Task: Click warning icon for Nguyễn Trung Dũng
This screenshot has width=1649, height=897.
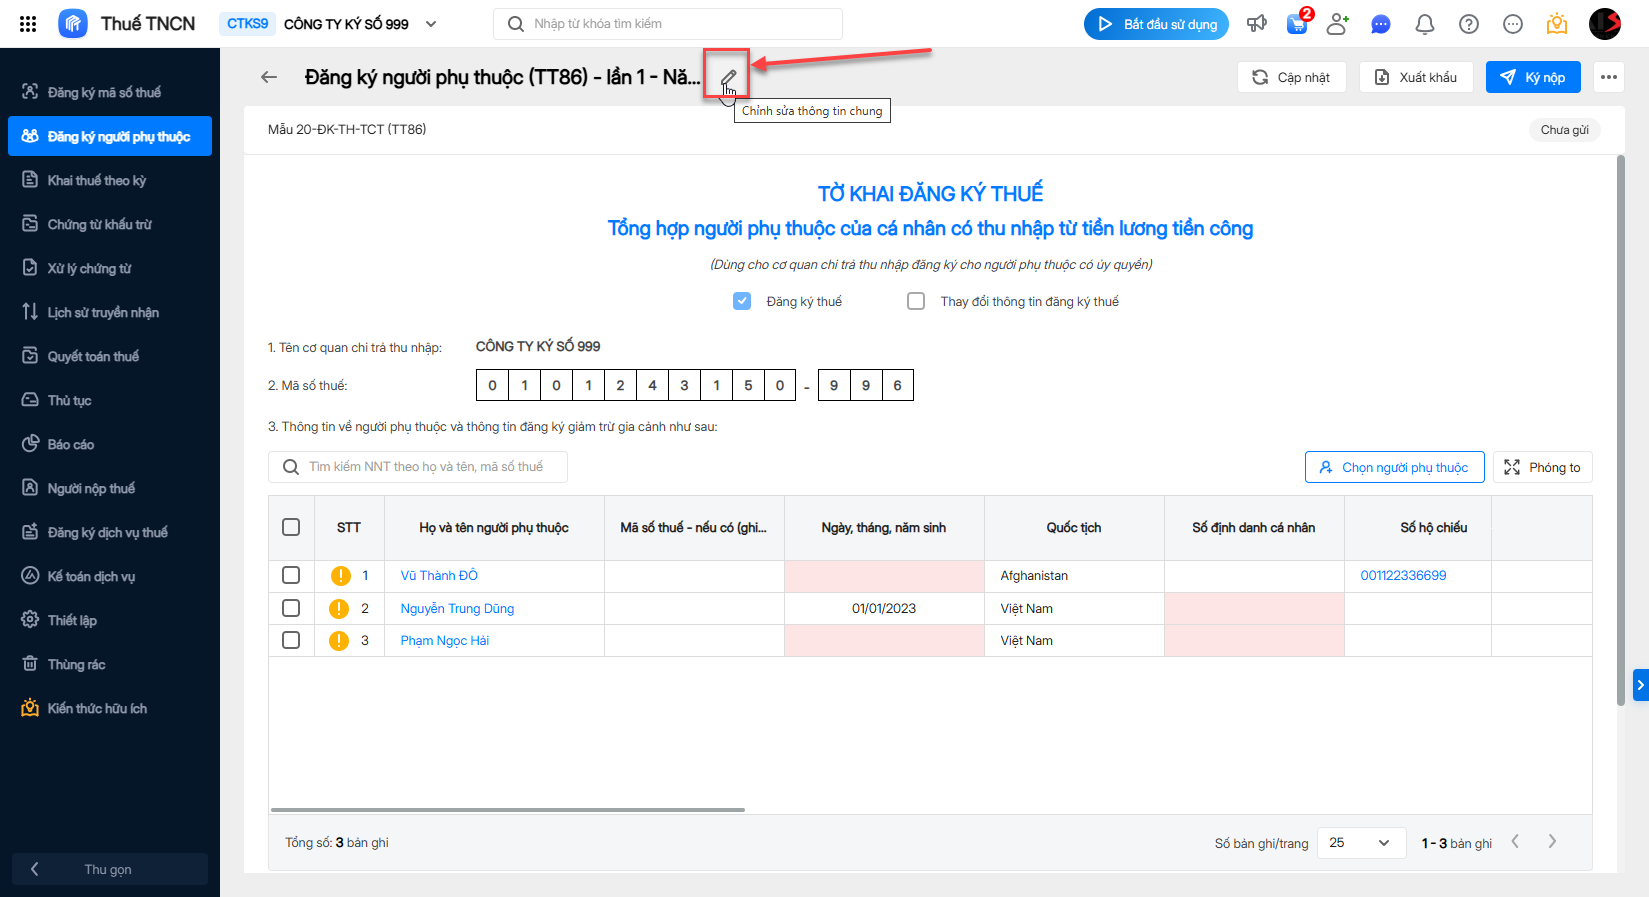Action: [x=339, y=609]
